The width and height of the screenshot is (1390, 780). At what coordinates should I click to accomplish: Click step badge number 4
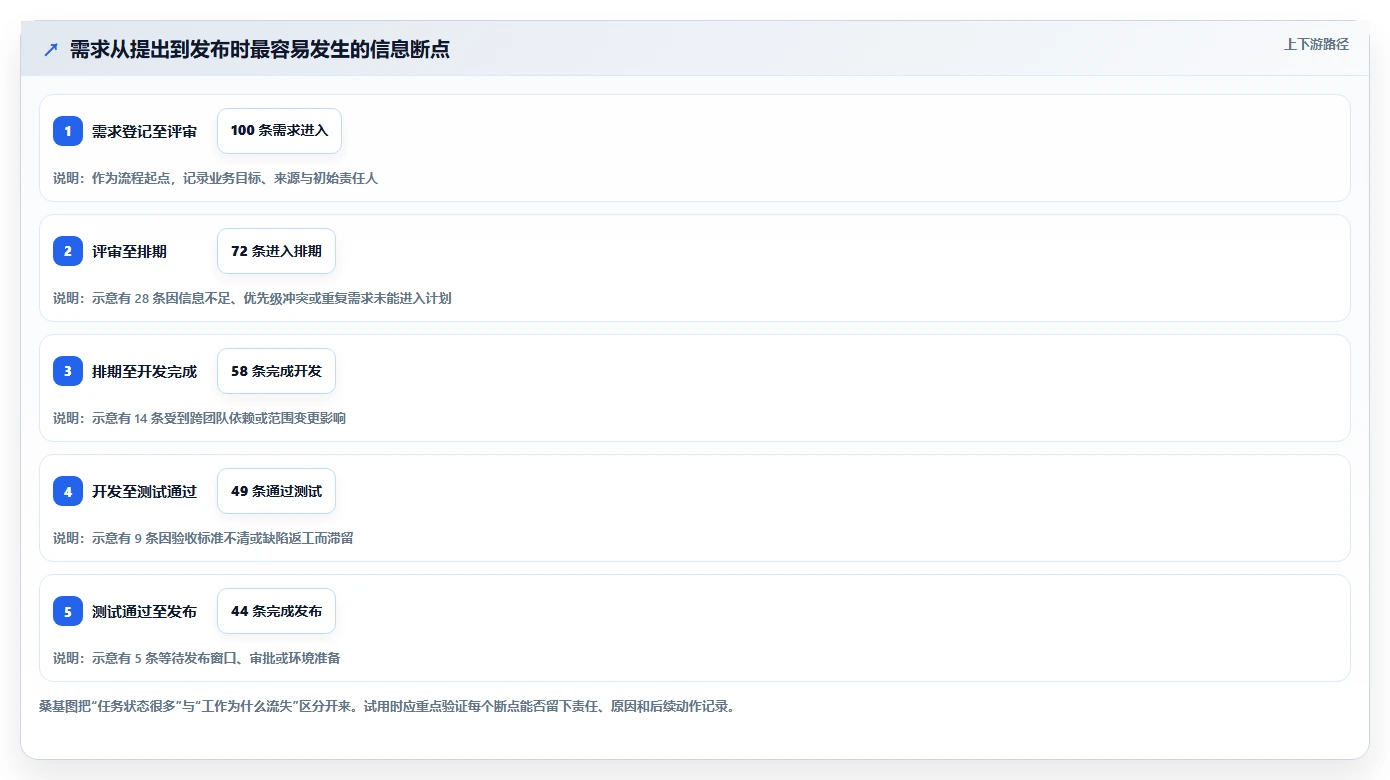68,491
